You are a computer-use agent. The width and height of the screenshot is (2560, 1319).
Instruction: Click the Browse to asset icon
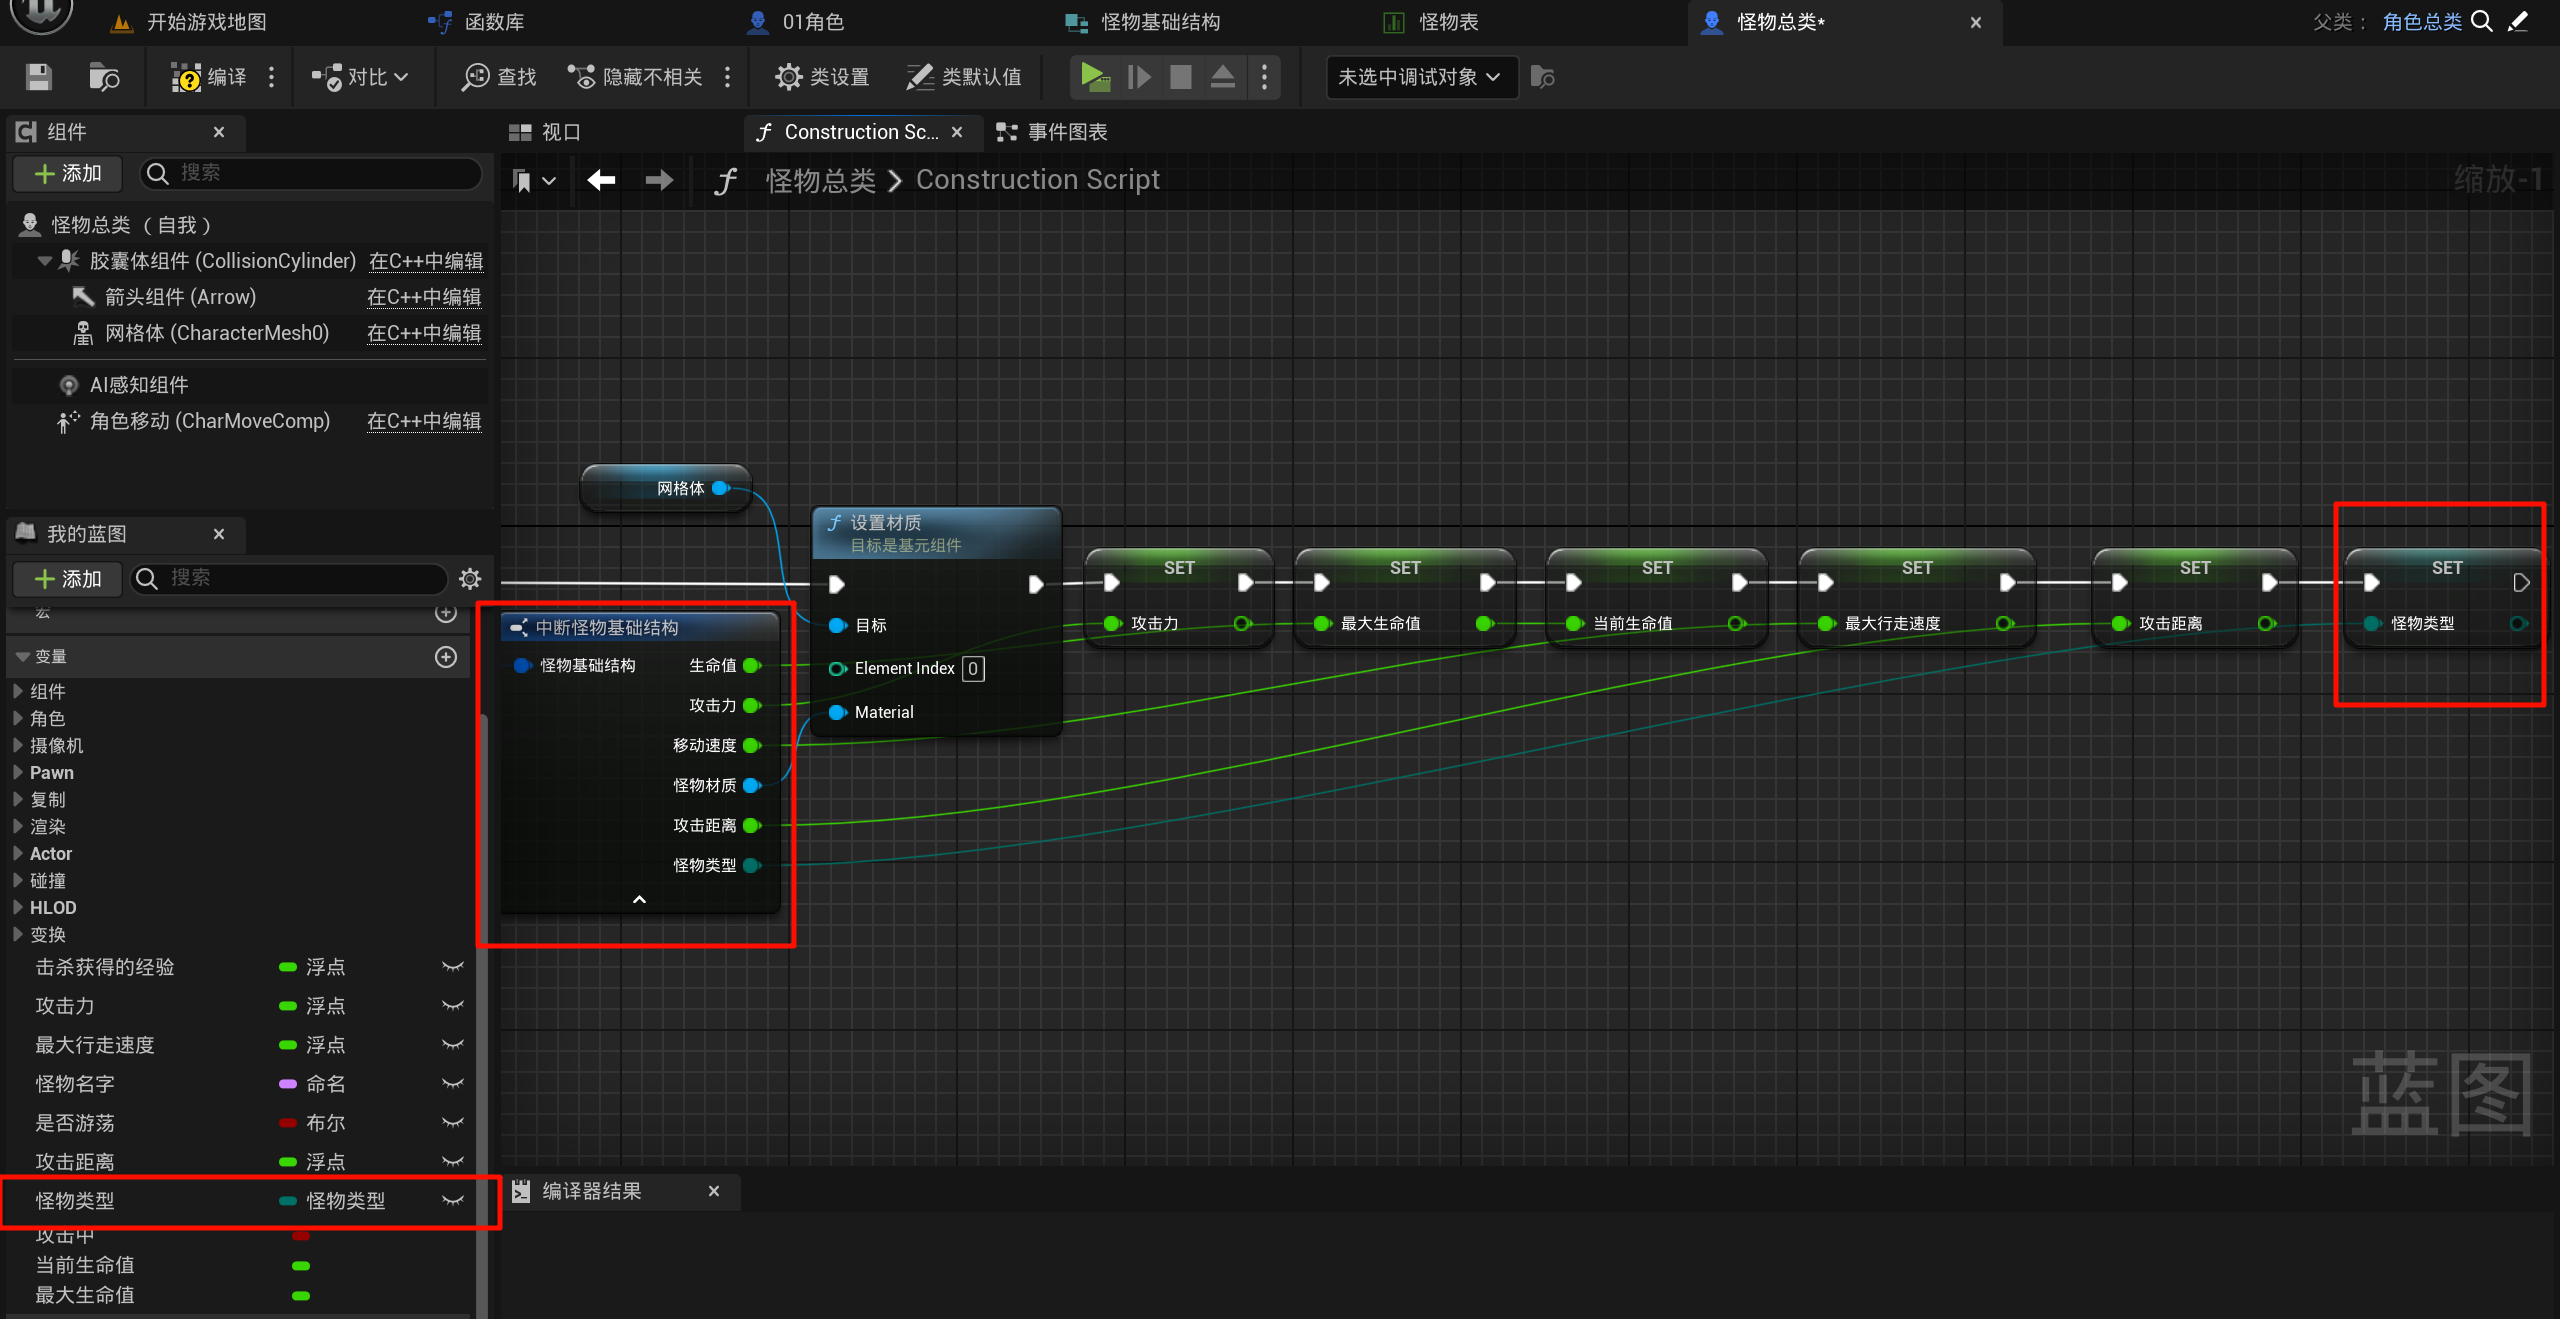[103, 77]
